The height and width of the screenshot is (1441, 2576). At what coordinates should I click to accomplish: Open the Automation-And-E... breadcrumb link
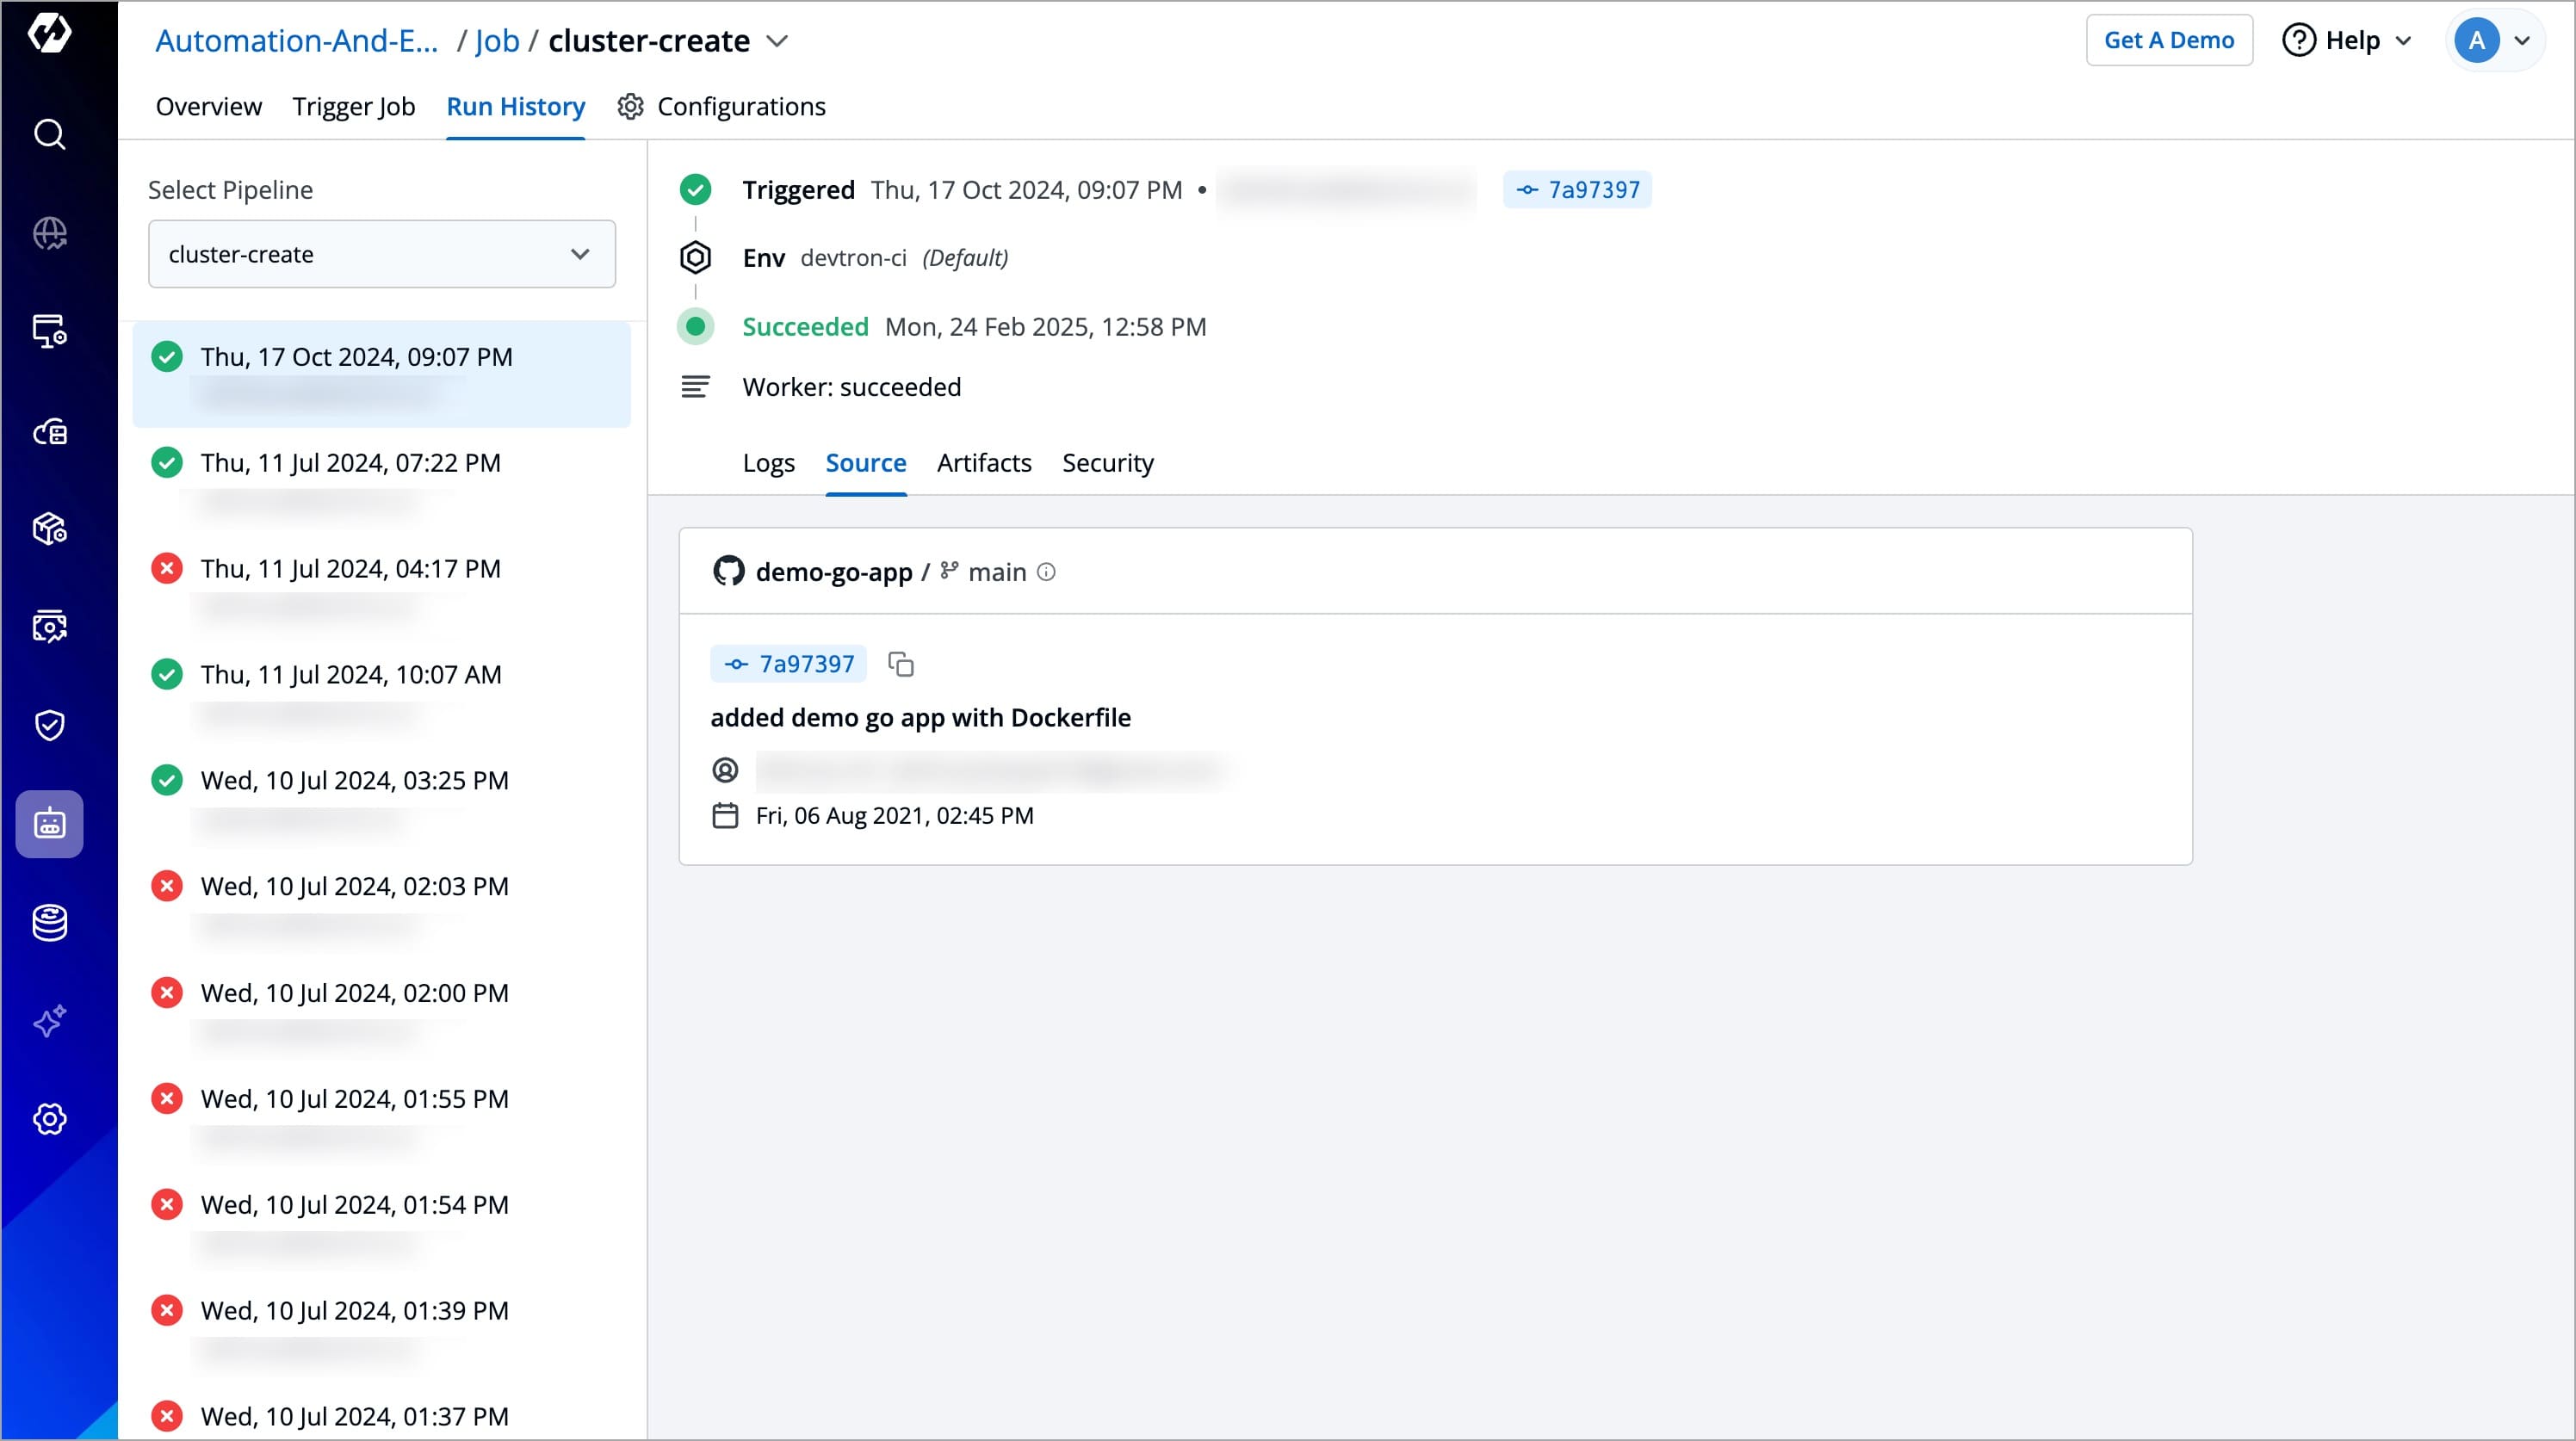297,41
